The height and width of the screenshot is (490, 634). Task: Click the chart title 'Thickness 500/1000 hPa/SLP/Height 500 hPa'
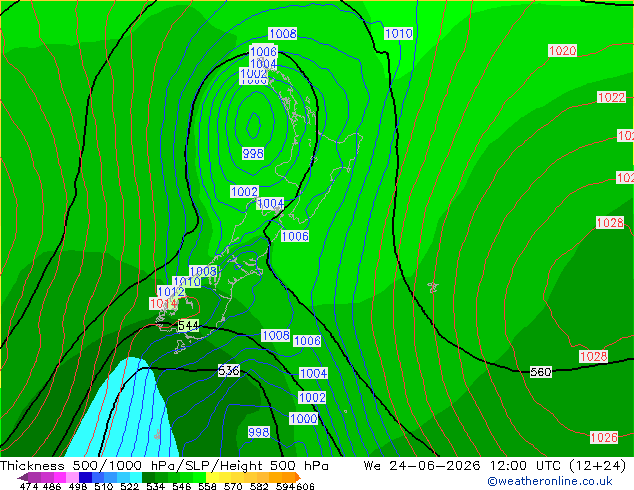point(164,466)
